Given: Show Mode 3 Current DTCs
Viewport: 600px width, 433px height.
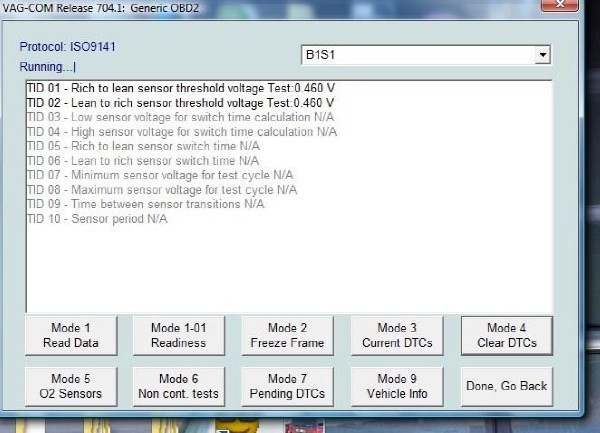Looking at the screenshot, I should [397, 335].
